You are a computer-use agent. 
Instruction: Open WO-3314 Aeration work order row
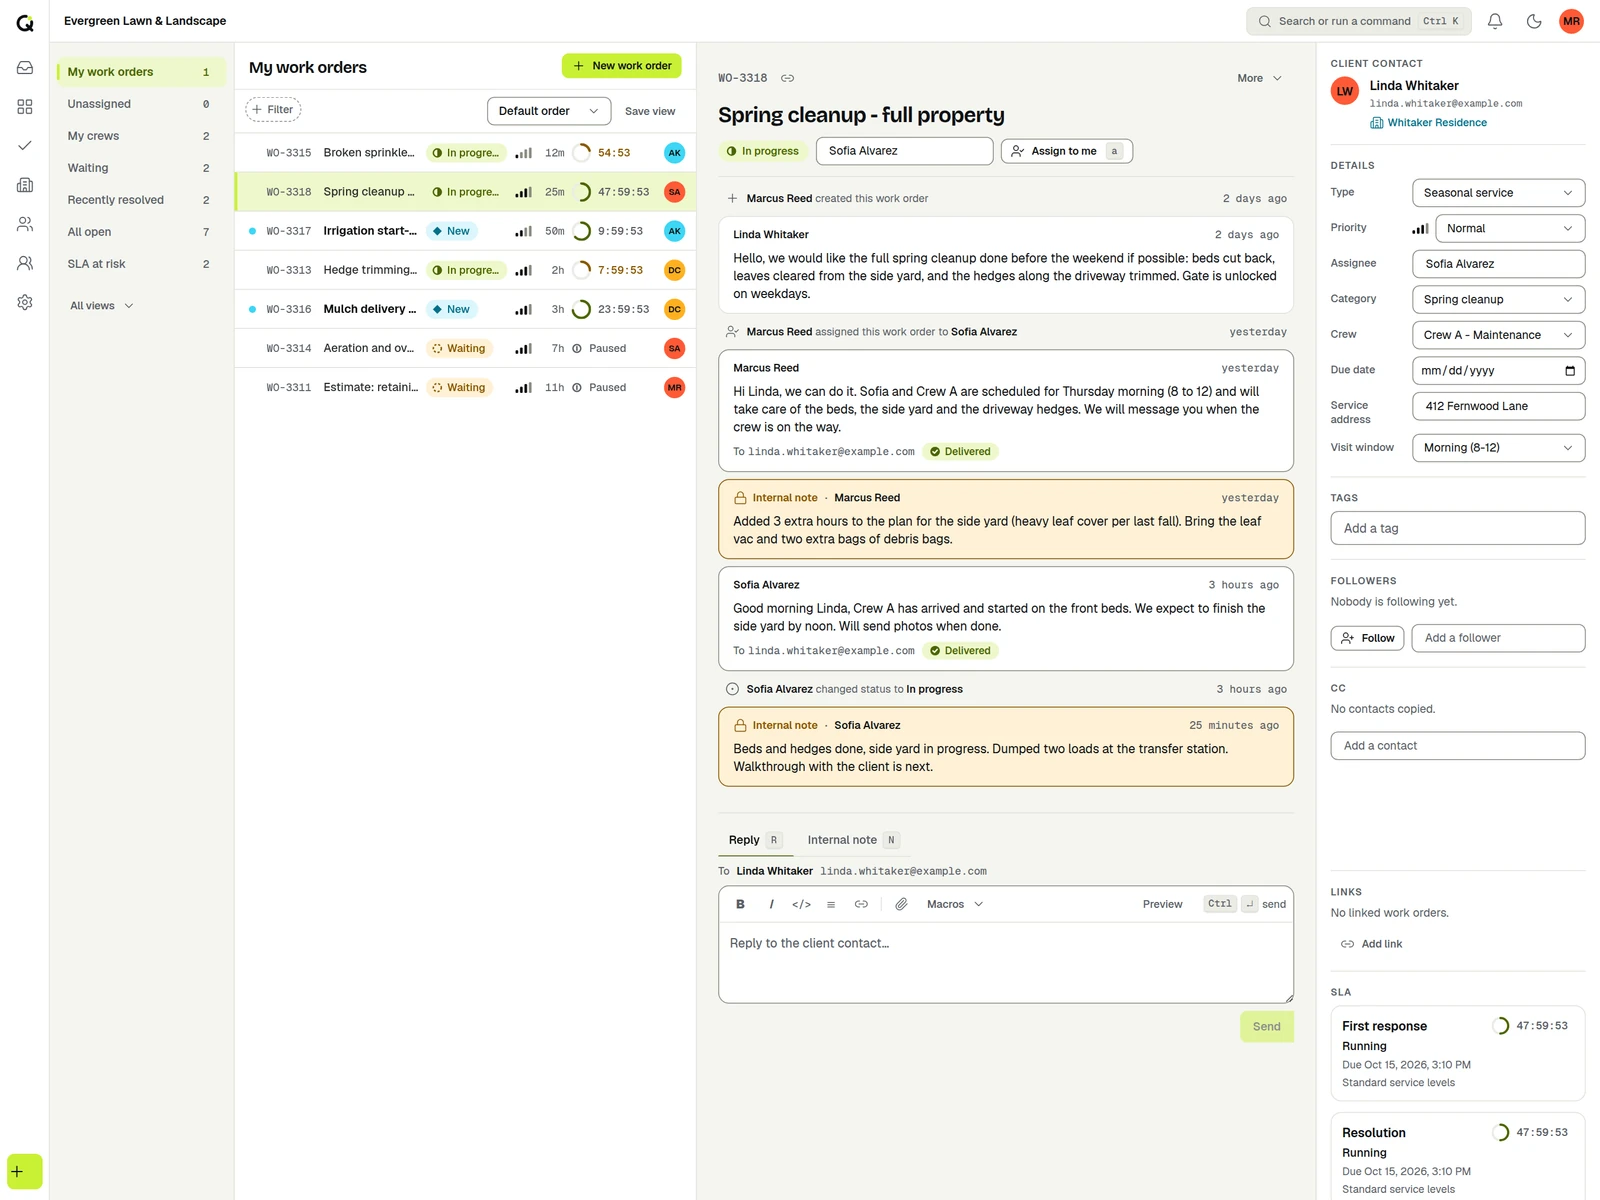tap(465, 348)
